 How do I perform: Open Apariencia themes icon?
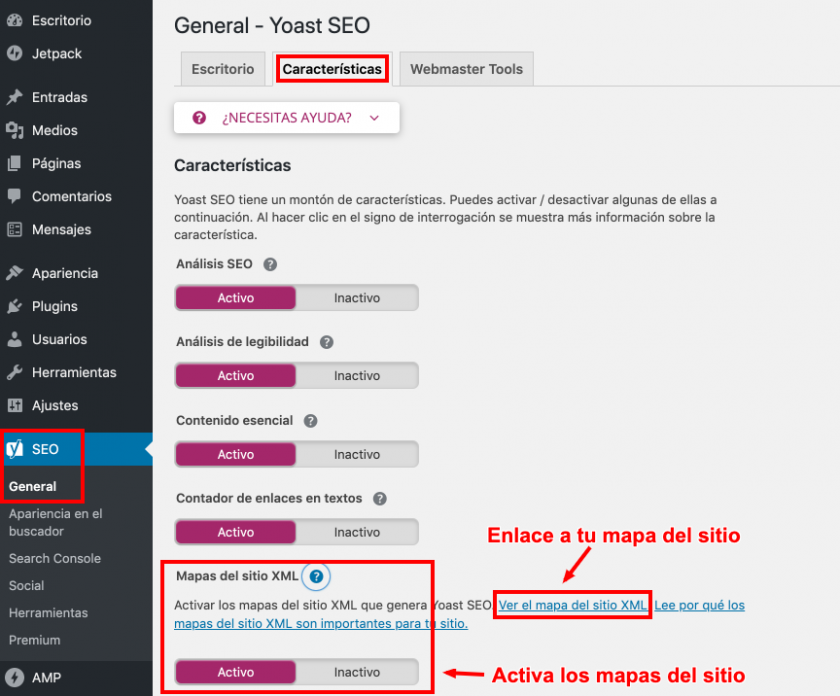point(15,272)
